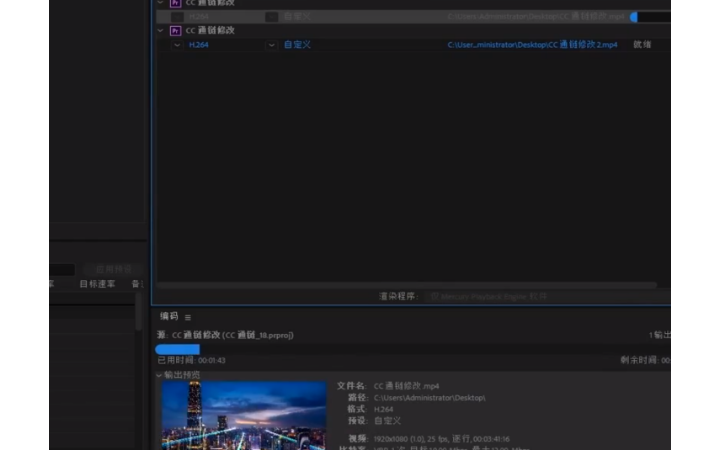Collapse the 输出预览 section
The width and height of the screenshot is (720, 450).
[x=159, y=375]
